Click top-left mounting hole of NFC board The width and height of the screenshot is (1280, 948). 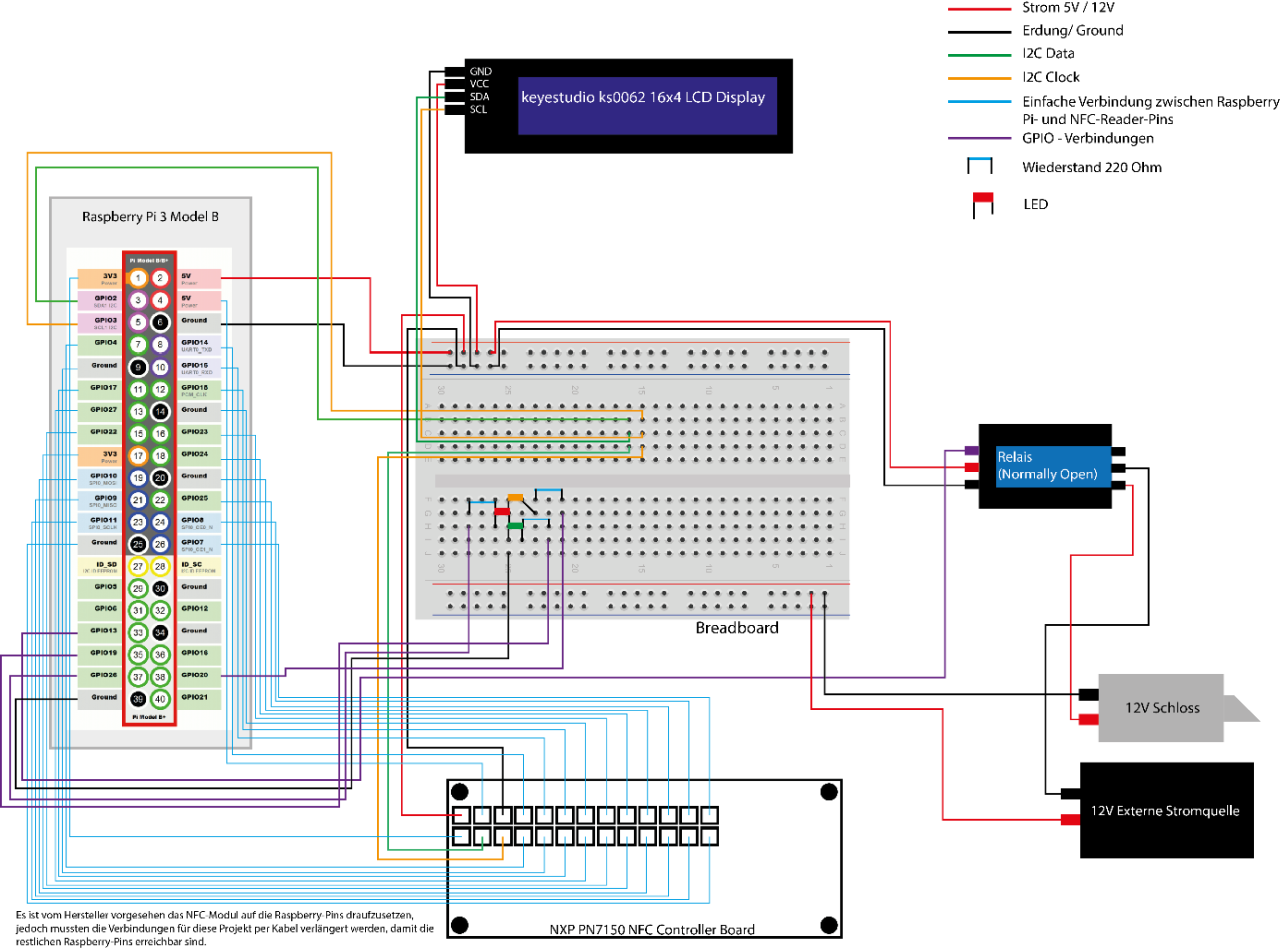click(x=459, y=792)
